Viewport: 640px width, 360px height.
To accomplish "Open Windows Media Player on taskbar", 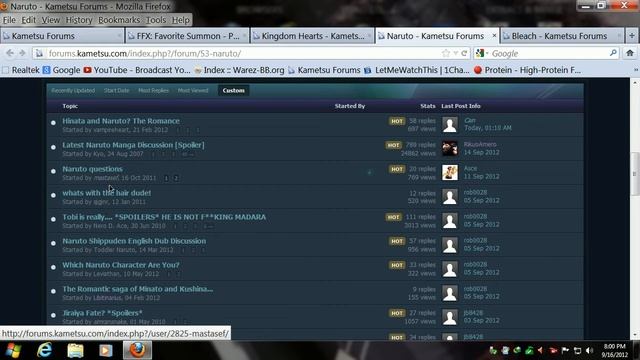I will pyautogui.click(x=106, y=350).
